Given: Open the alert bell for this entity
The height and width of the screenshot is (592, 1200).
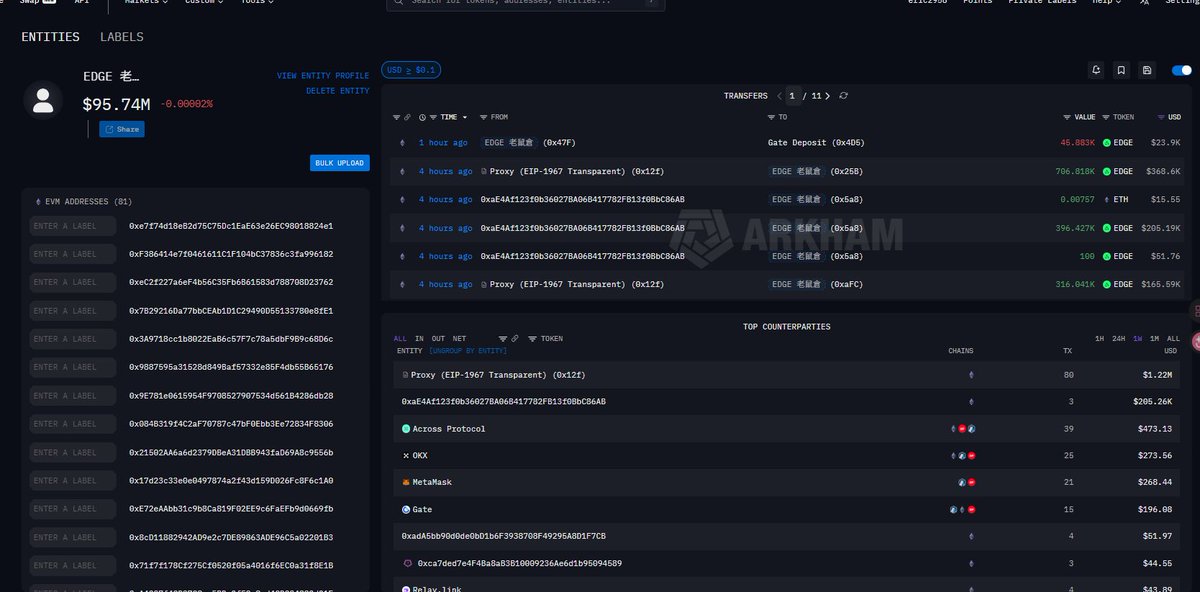Looking at the screenshot, I should click(x=1097, y=70).
